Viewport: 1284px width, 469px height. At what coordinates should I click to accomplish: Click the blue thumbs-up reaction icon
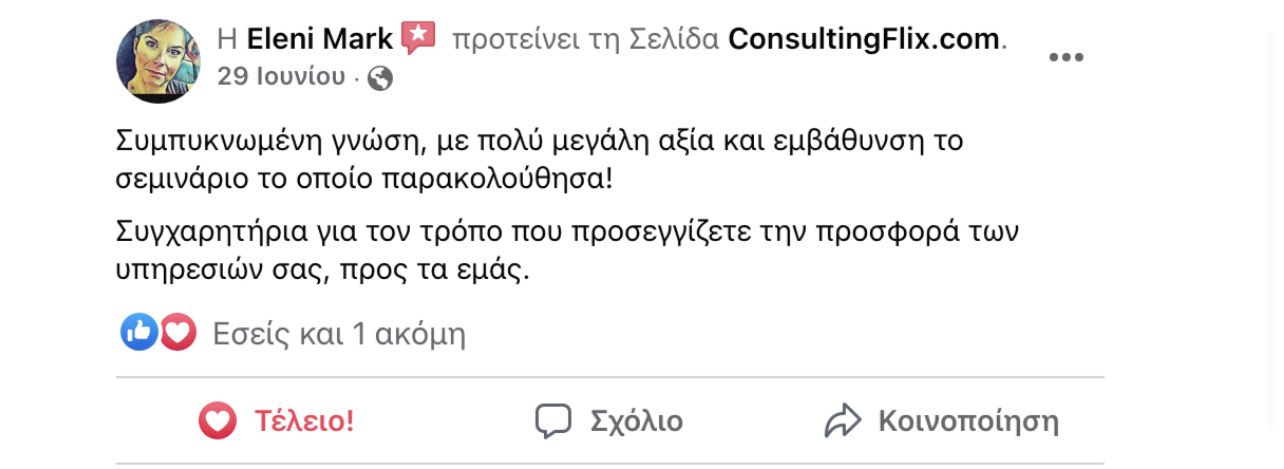pyautogui.click(x=139, y=333)
